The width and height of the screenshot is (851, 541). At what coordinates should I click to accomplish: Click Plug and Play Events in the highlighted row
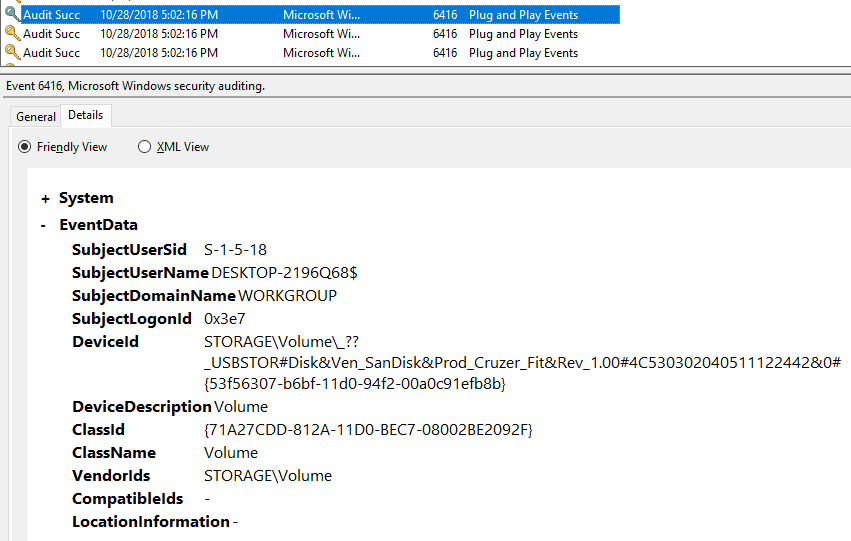(523, 15)
